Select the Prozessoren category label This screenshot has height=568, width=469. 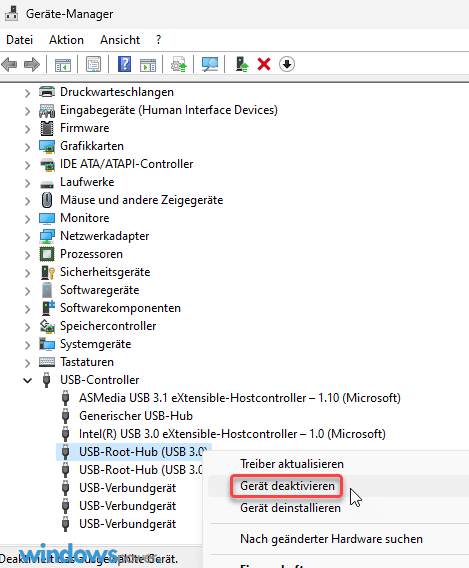91,254
